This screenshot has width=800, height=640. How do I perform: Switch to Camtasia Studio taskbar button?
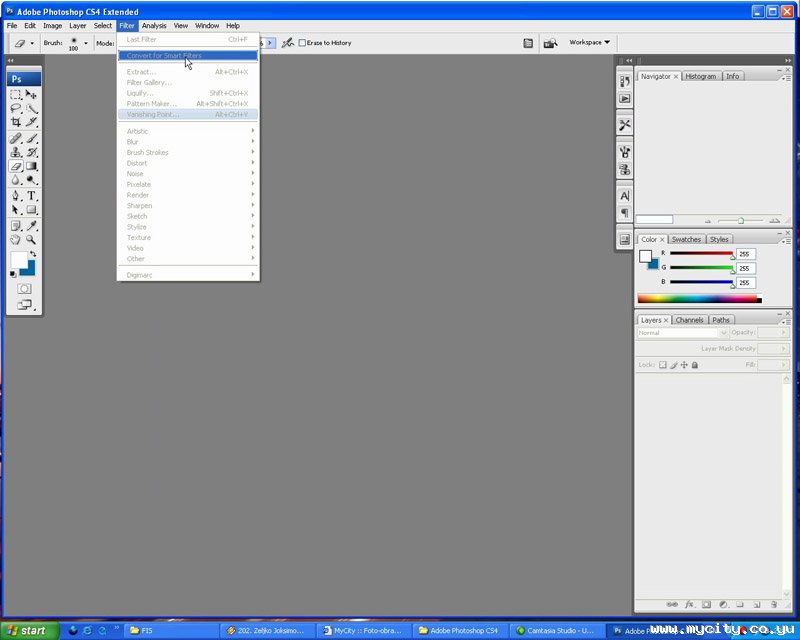[556, 631]
